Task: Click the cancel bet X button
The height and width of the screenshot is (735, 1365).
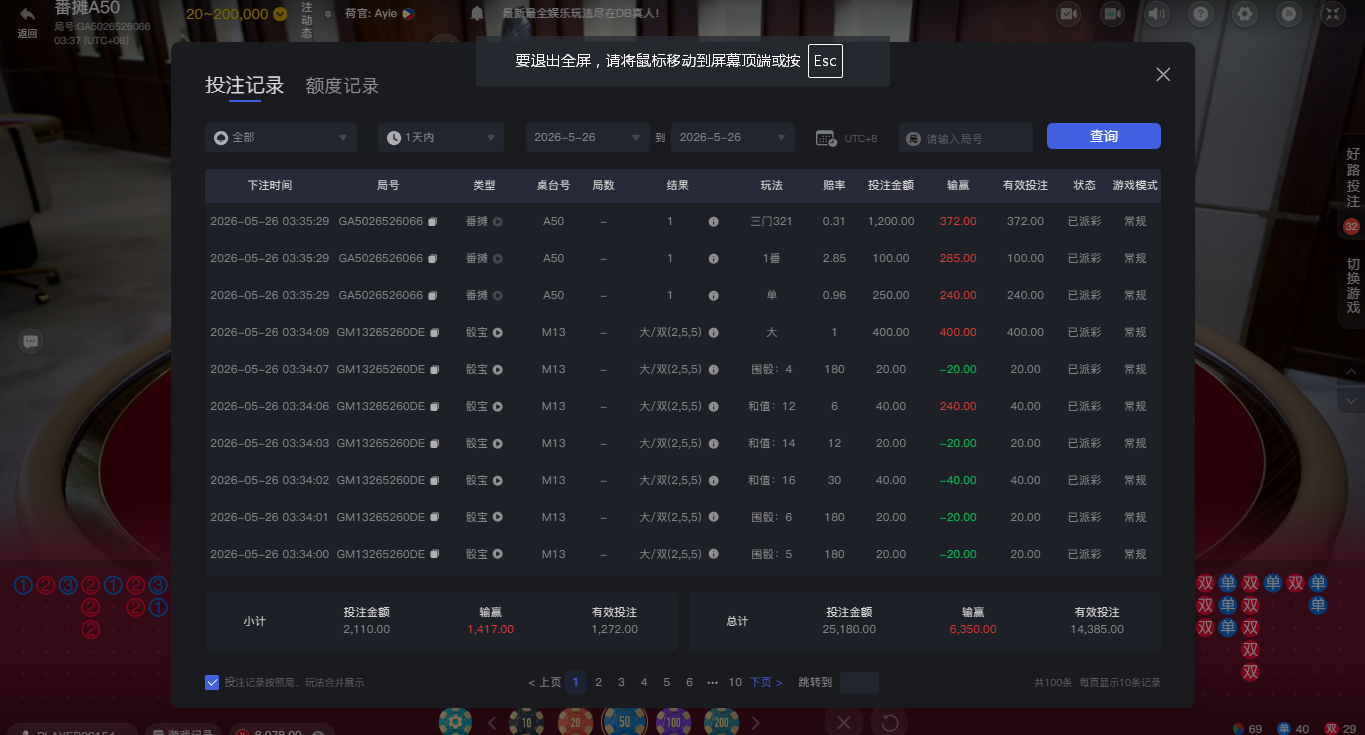Action: [843, 722]
